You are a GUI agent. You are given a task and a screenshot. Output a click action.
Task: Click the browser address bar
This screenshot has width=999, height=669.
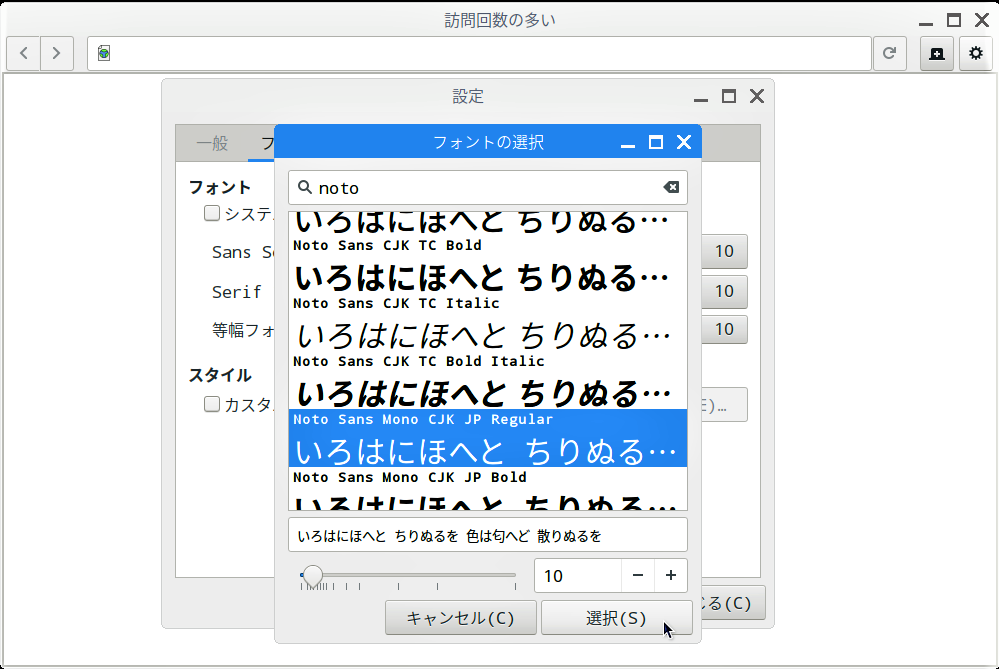(x=479, y=53)
